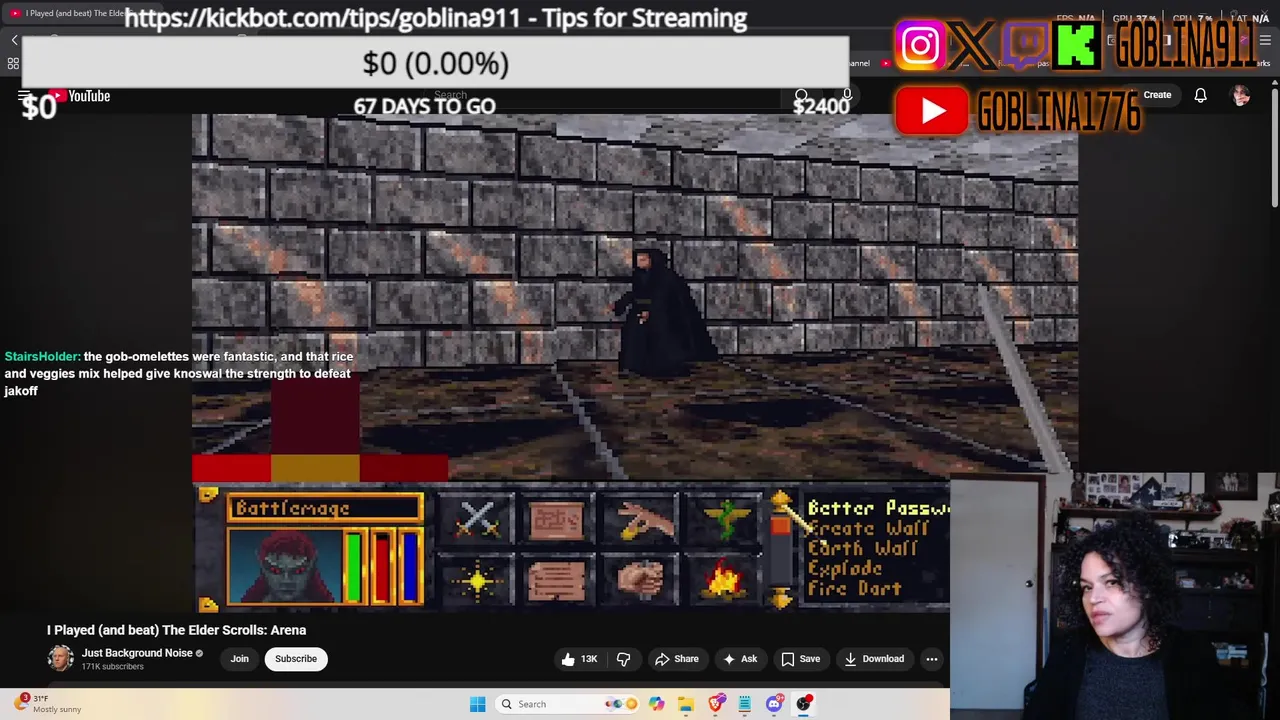Select the Explode spell
Image resolution: width=1280 pixels, height=720 pixels.
click(x=846, y=569)
